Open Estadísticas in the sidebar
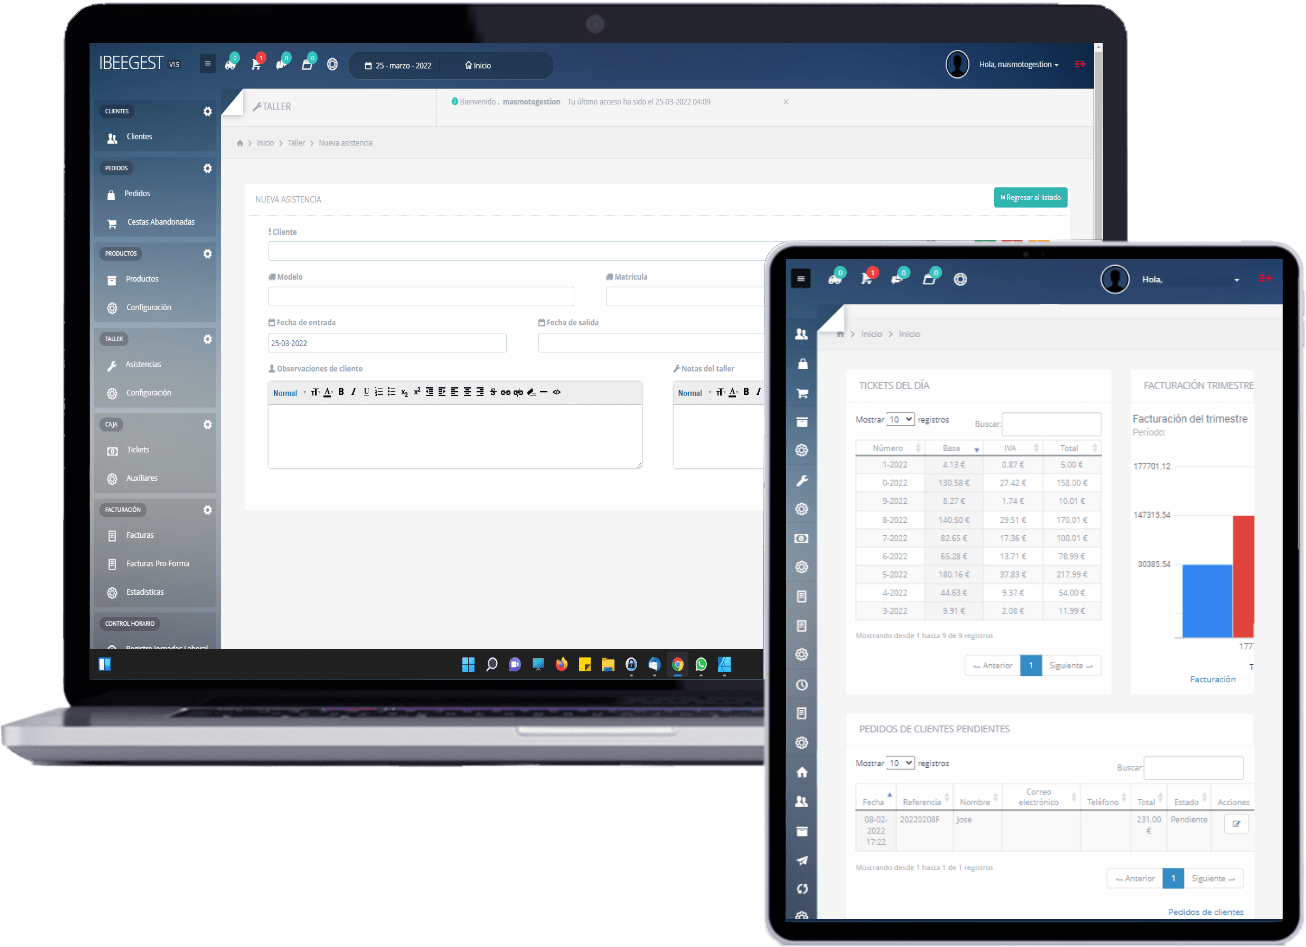Image resolution: width=1306 pixels, height=947 pixels. pos(145,592)
